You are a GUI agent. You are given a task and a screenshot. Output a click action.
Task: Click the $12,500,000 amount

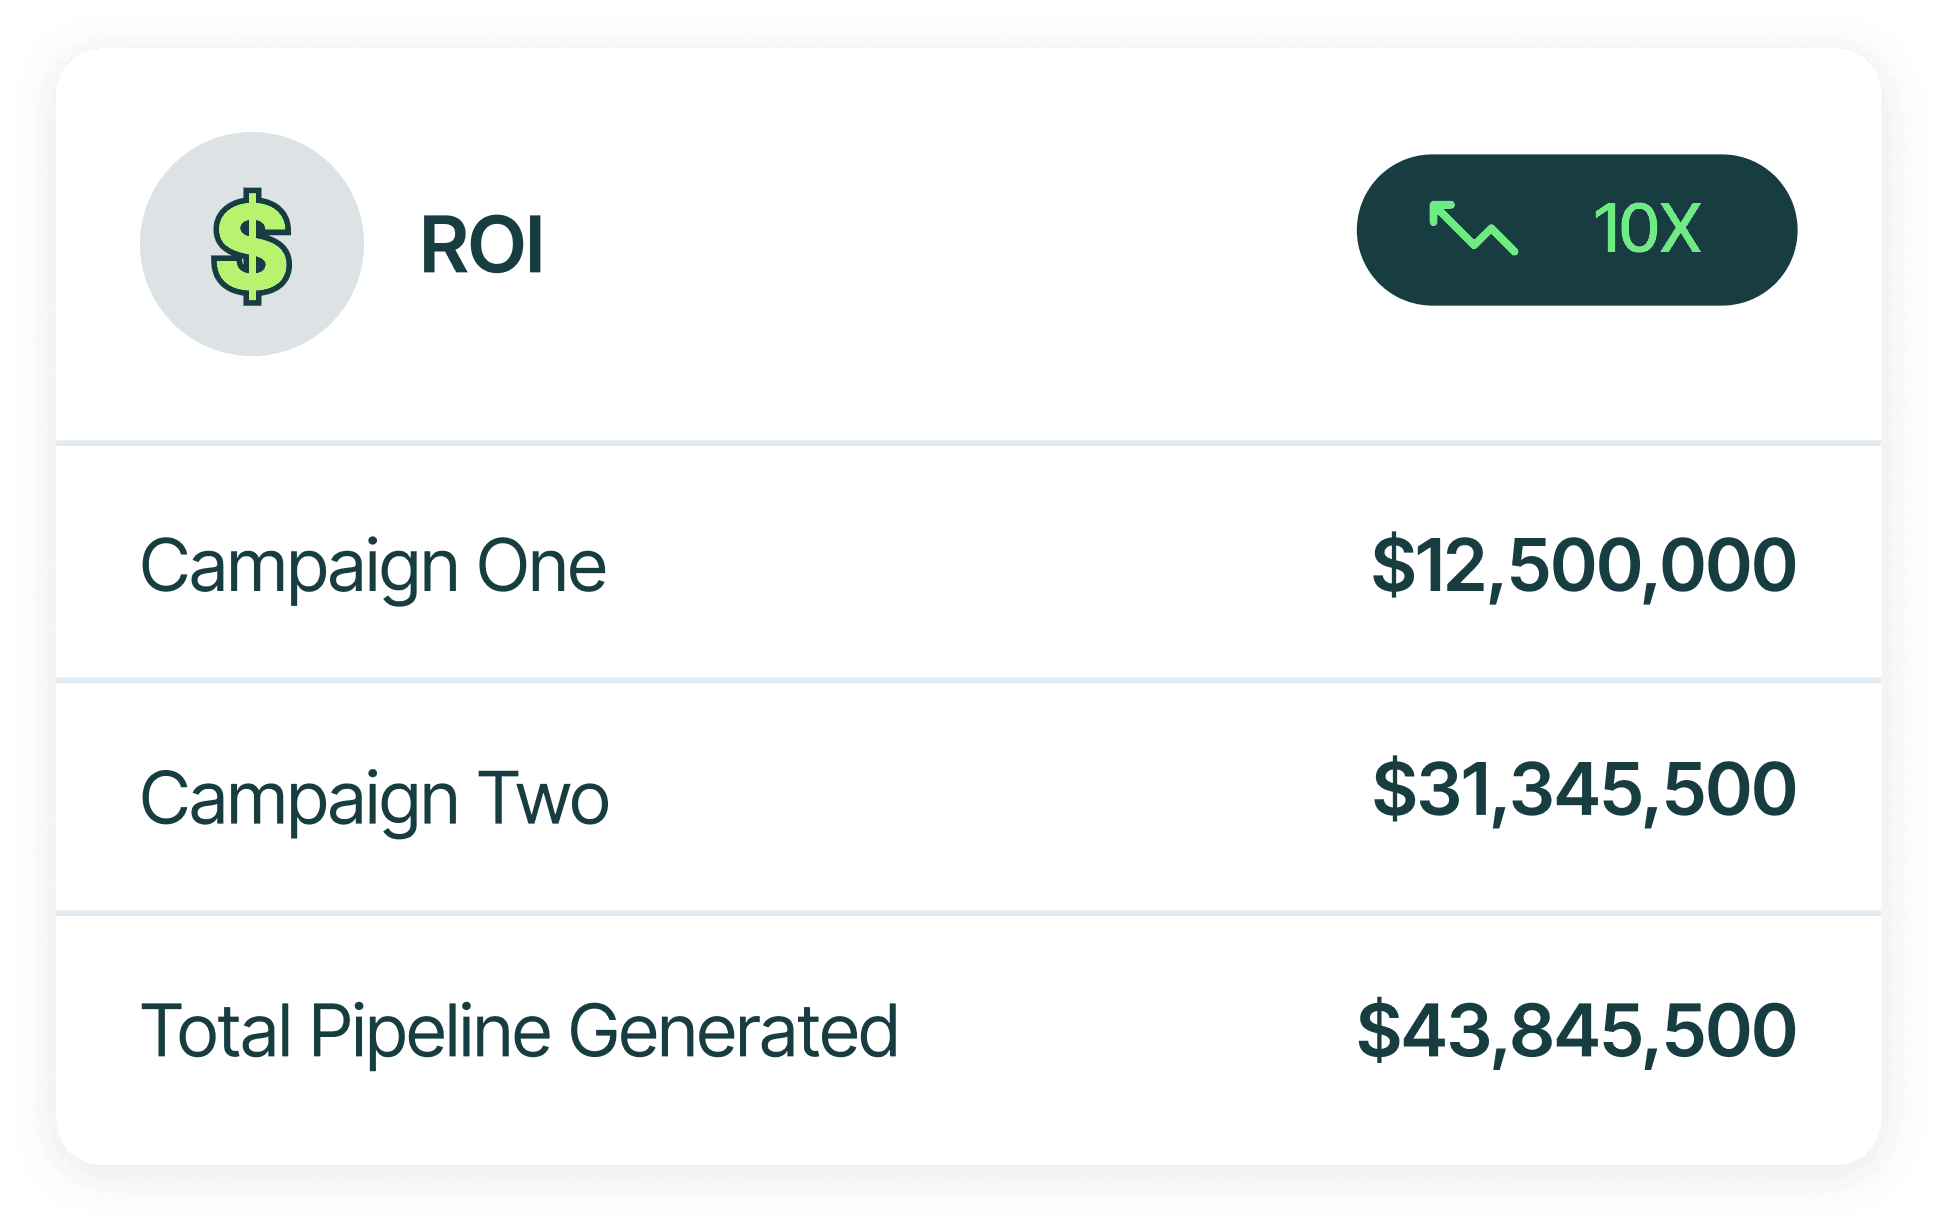click(x=1584, y=566)
